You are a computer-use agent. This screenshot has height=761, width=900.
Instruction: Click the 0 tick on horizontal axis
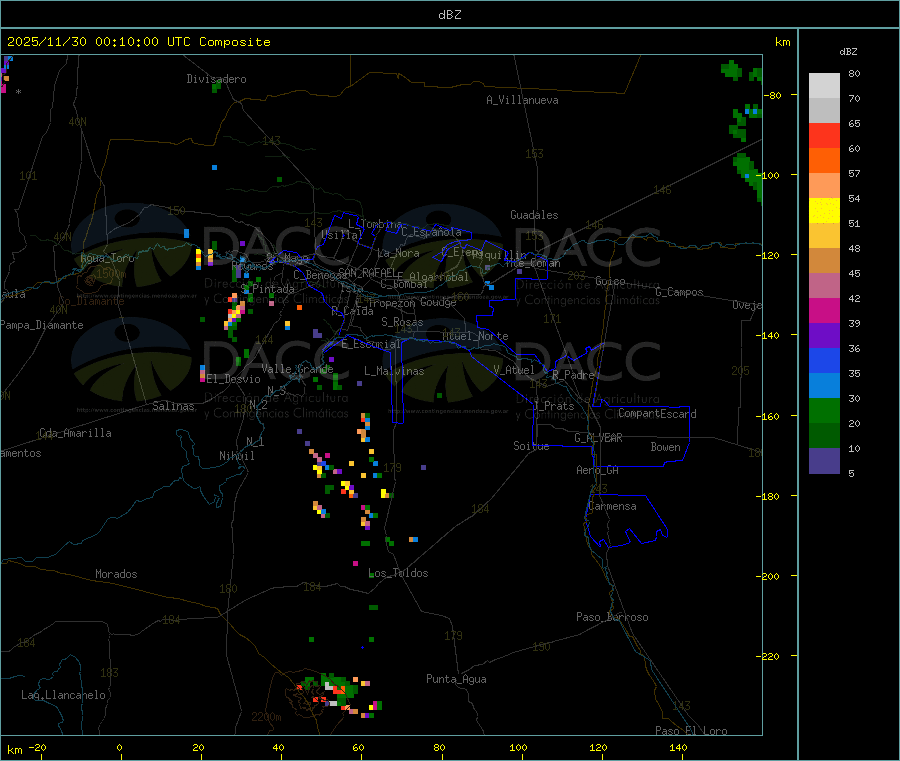pos(119,747)
